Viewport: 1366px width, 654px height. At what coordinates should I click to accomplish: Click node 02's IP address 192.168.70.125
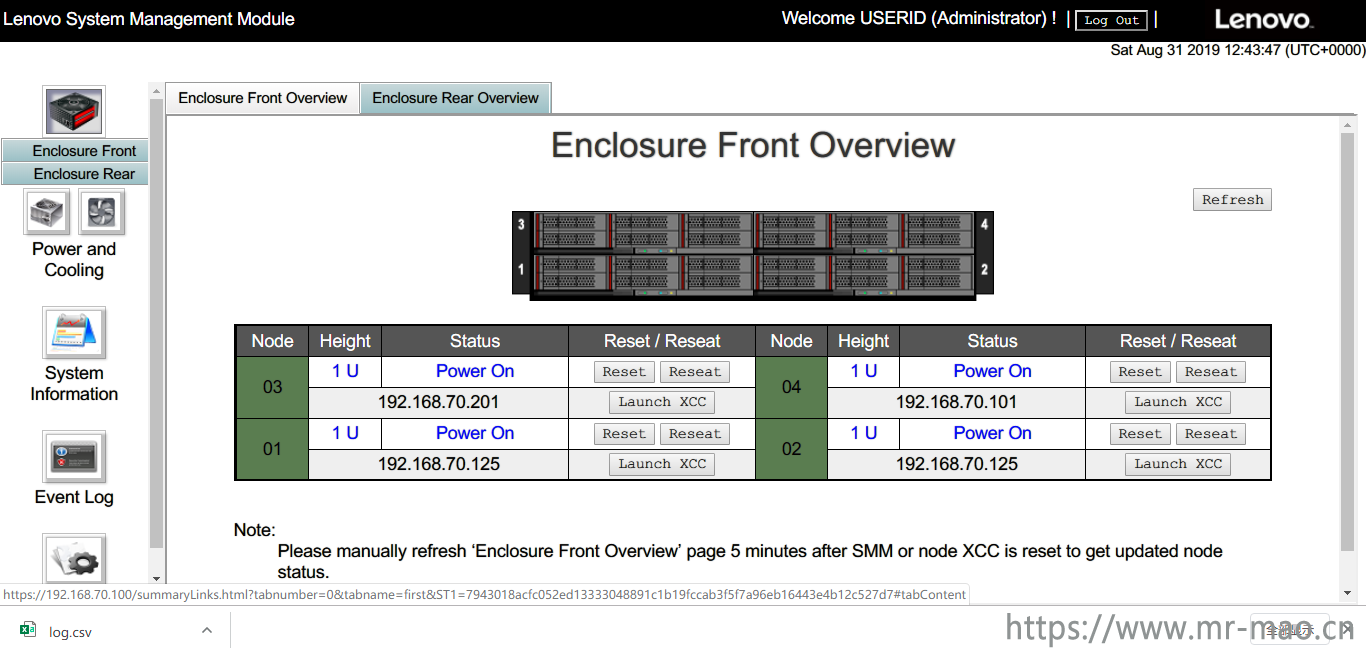[957, 464]
